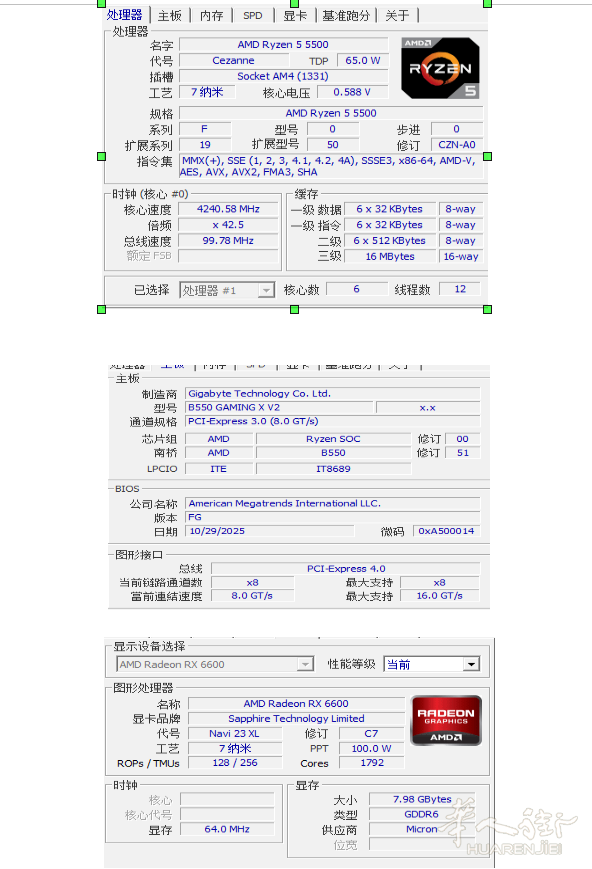Switch to the 内存 tab
The height and width of the screenshot is (869, 592).
pyautogui.click(x=212, y=16)
